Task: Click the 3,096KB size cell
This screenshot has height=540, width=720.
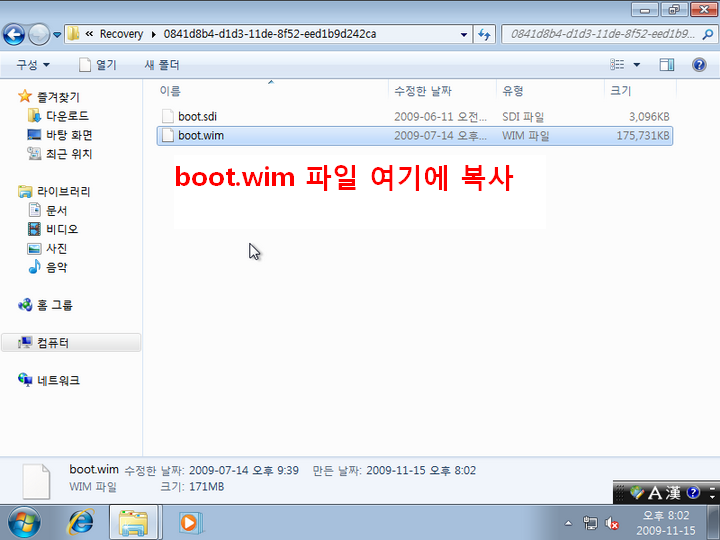Action: 649,117
